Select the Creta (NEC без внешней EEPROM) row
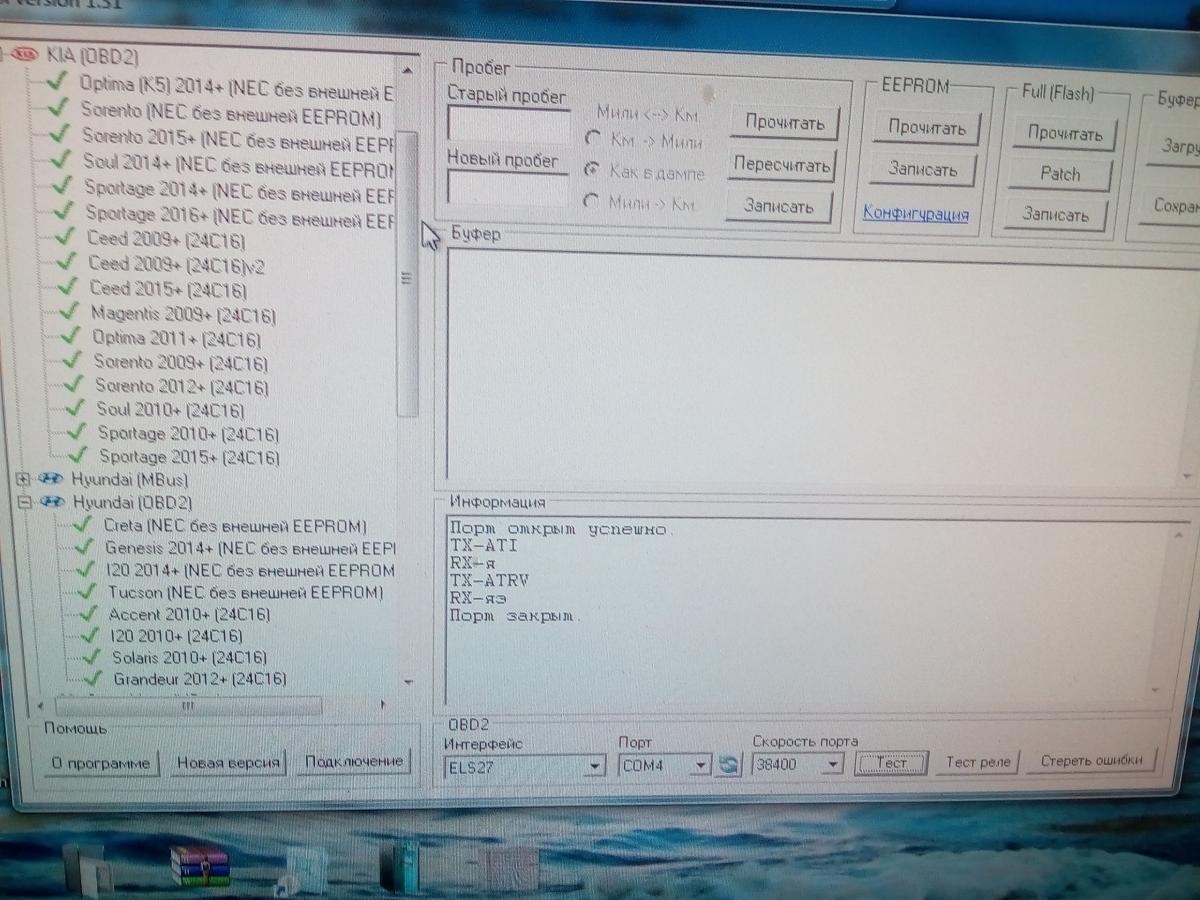Viewport: 1200px width, 900px height. pos(235,525)
